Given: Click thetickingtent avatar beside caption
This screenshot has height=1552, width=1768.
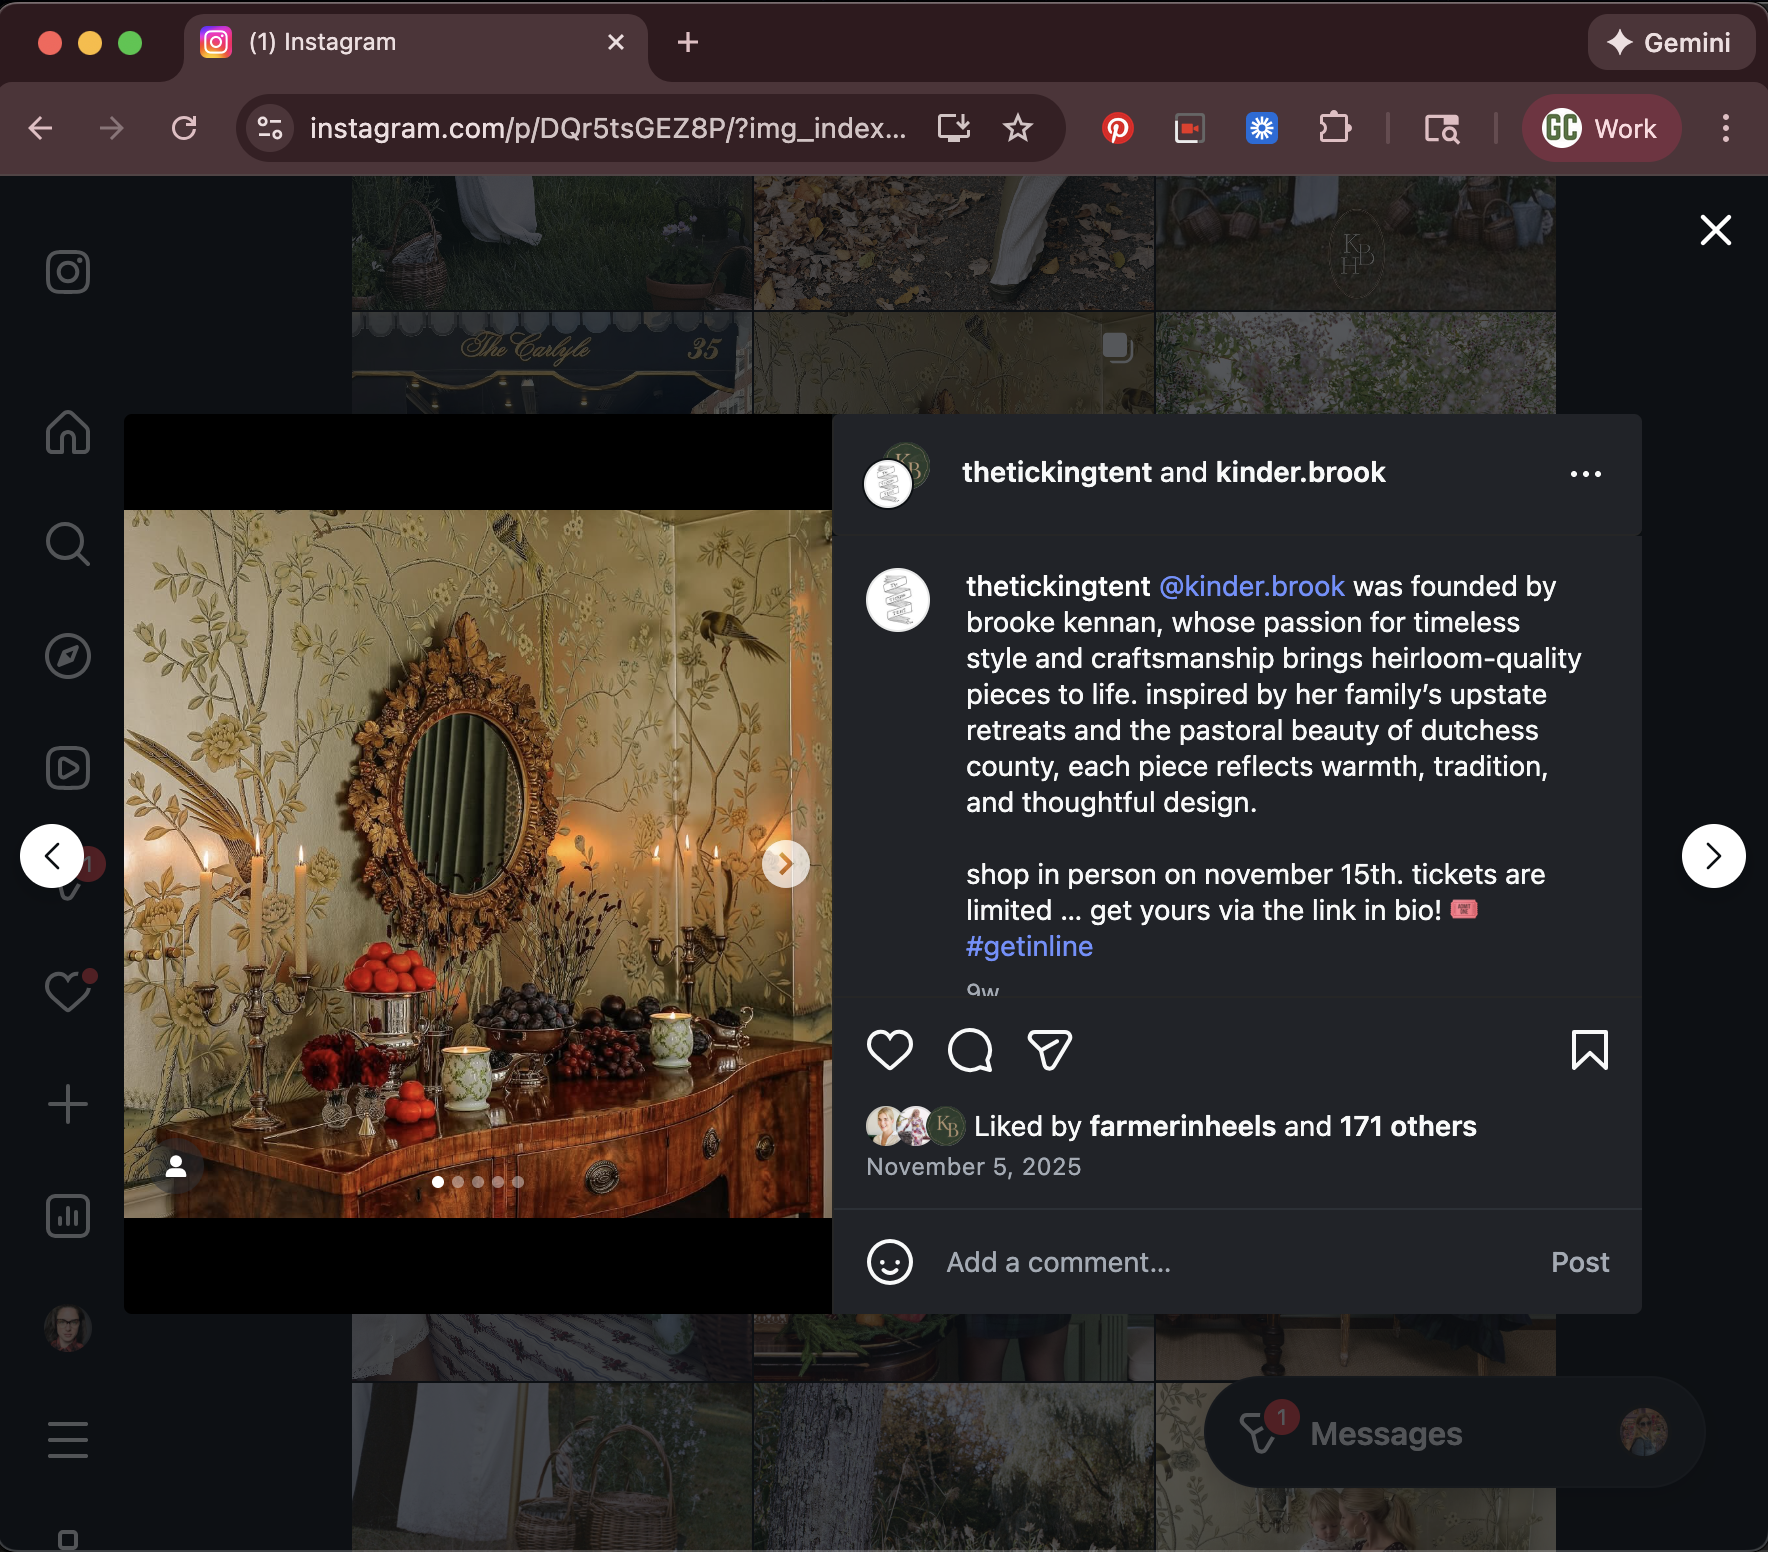Looking at the screenshot, I should tap(898, 600).
